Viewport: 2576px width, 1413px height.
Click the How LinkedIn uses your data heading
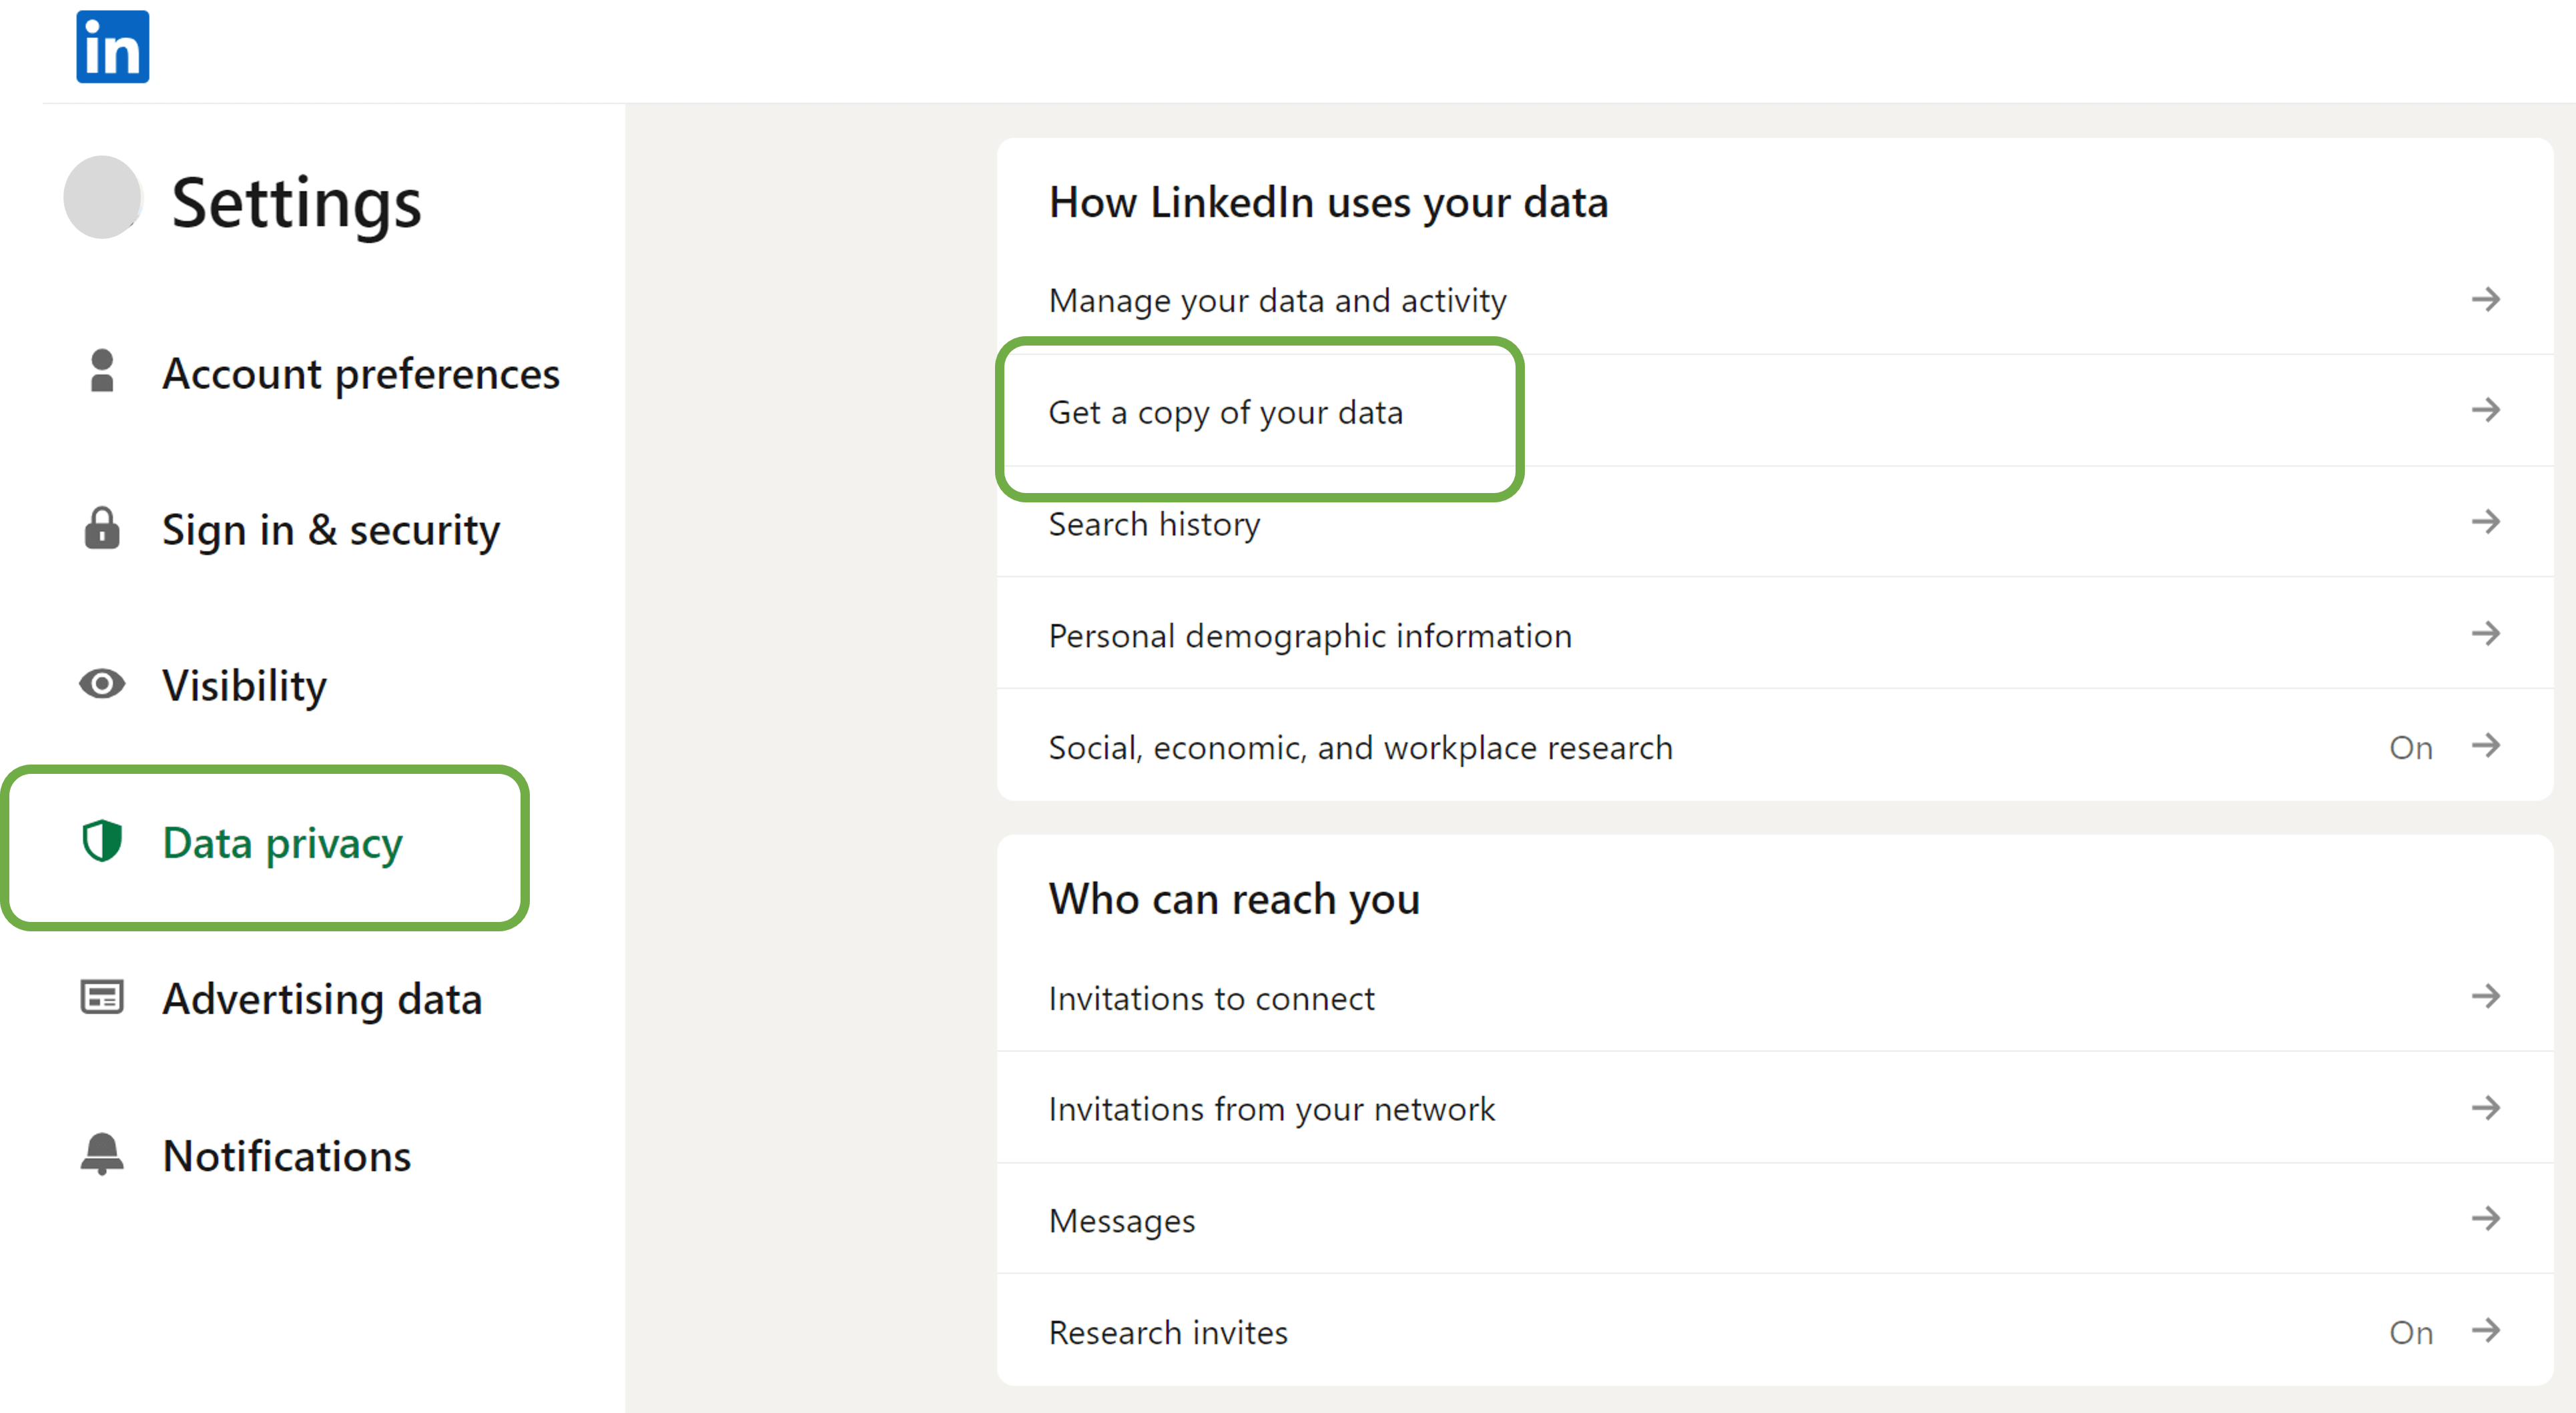point(1328,203)
